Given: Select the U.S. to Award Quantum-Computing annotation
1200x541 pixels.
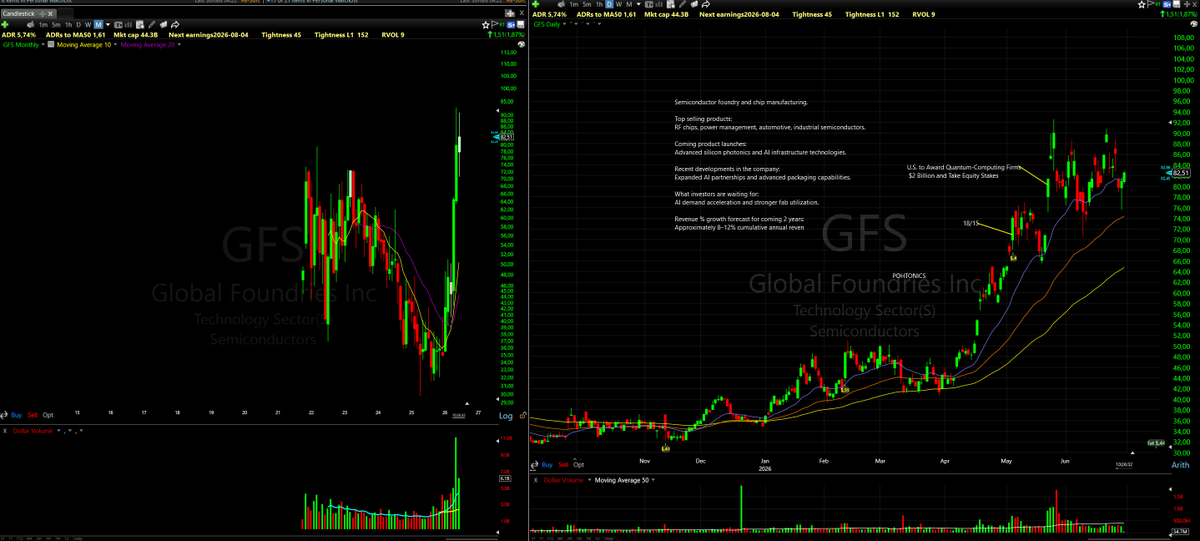Looking at the screenshot, I should click(x=963, y=171).
